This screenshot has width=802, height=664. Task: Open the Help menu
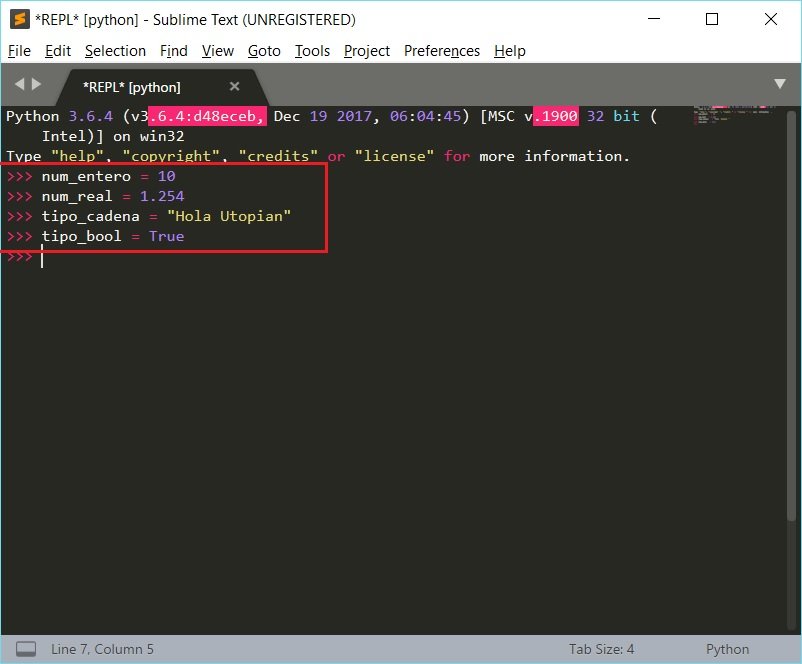510,51
